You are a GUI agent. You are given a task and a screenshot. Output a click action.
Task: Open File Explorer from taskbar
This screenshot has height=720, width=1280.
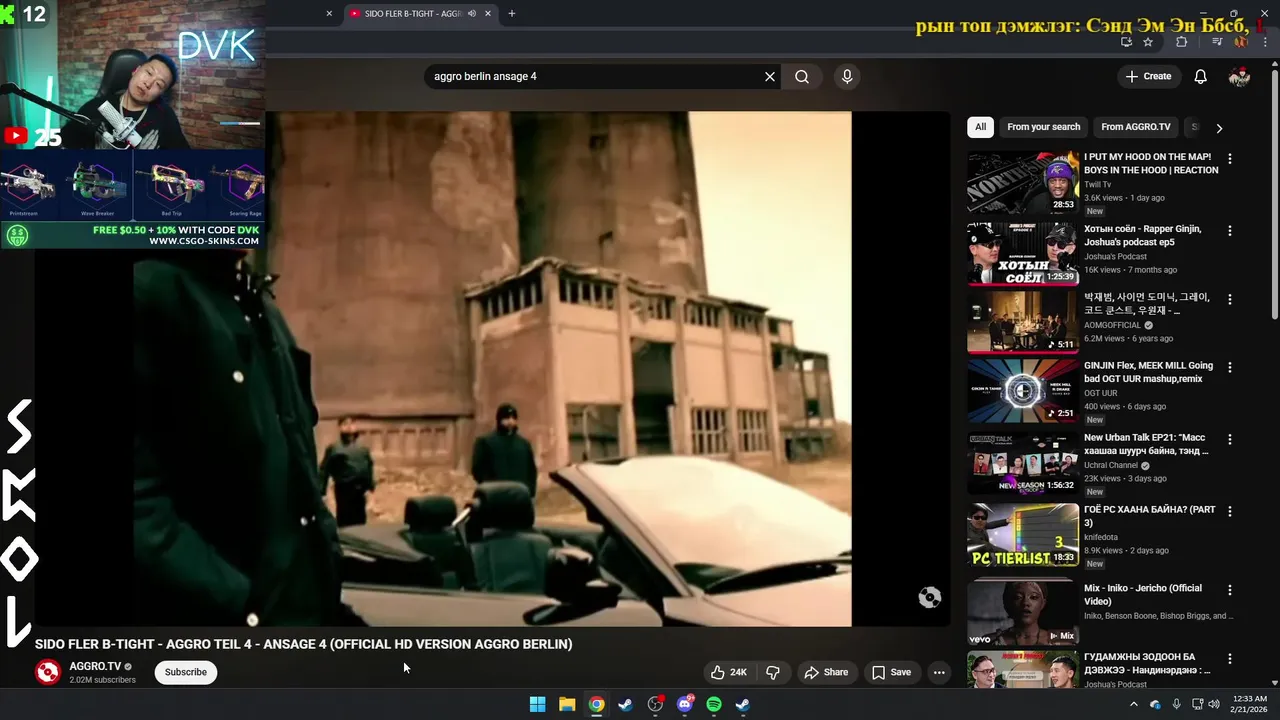pos(567,704)
